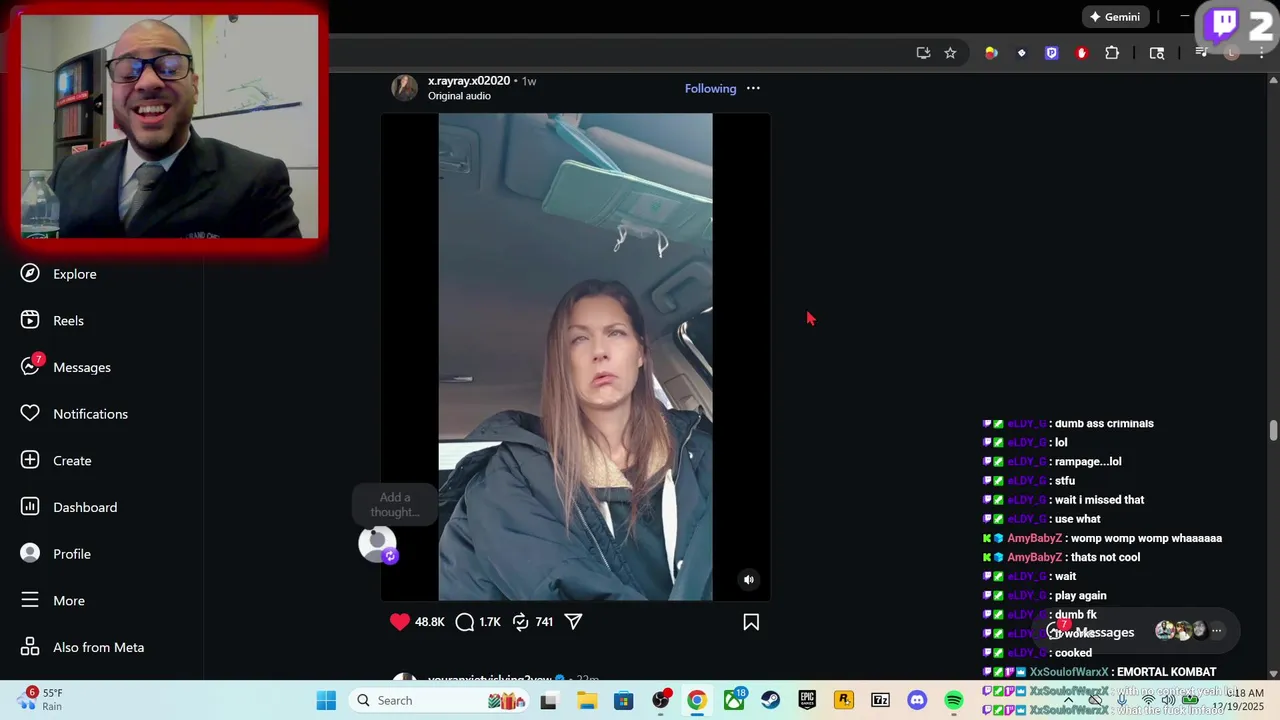The height and width of the screenshot is (720, 1280).
Task: Open File Explorer from the taskbar
Action: (587, 701)
